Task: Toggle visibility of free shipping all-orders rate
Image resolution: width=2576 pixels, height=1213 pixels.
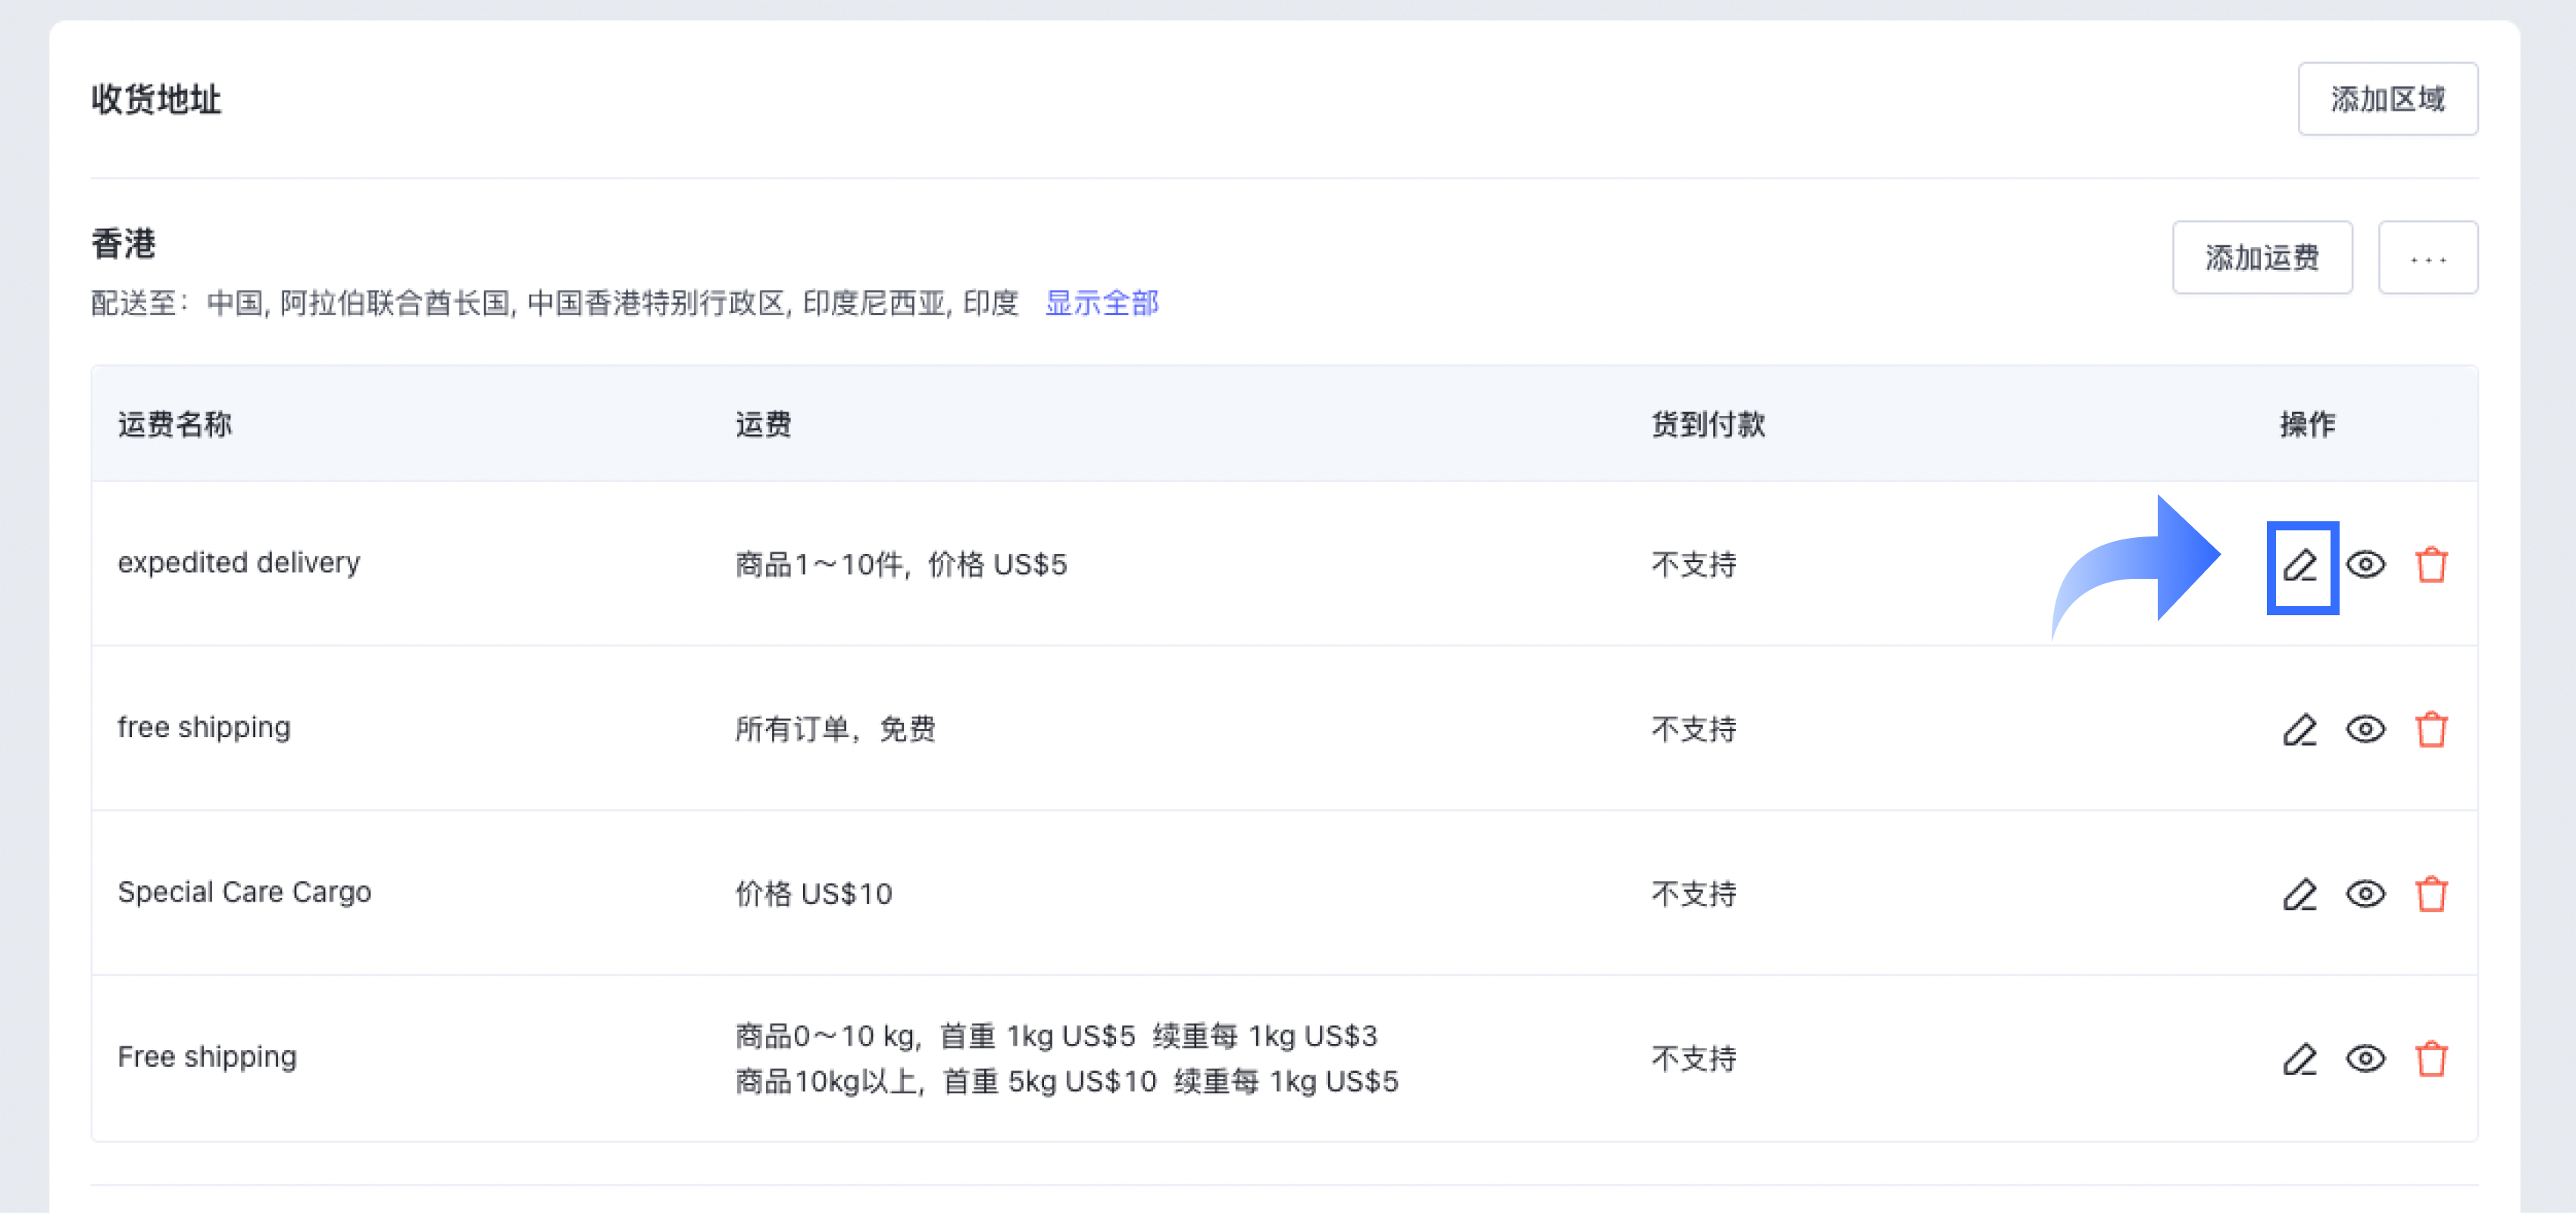Action: (x=2365, y=730)
